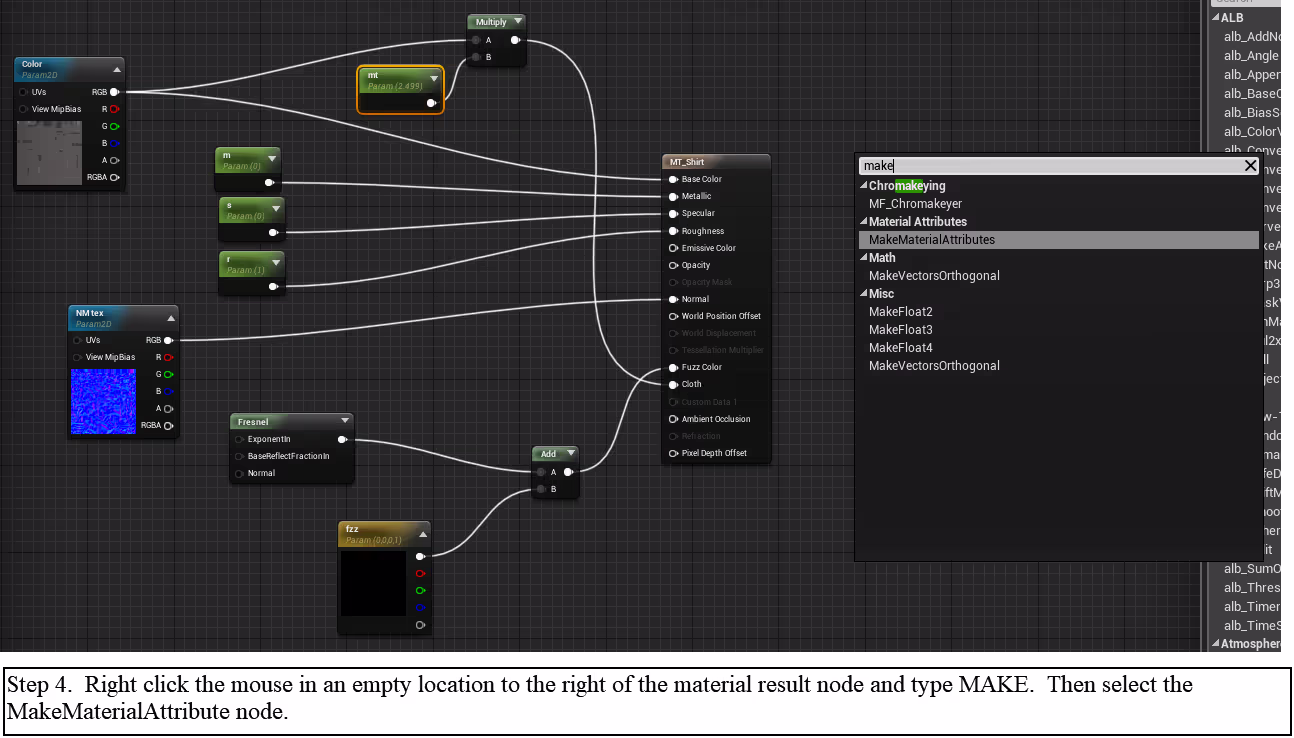
Task: Click the Color node RGBA output pin
Action: [x=114, y=177]
